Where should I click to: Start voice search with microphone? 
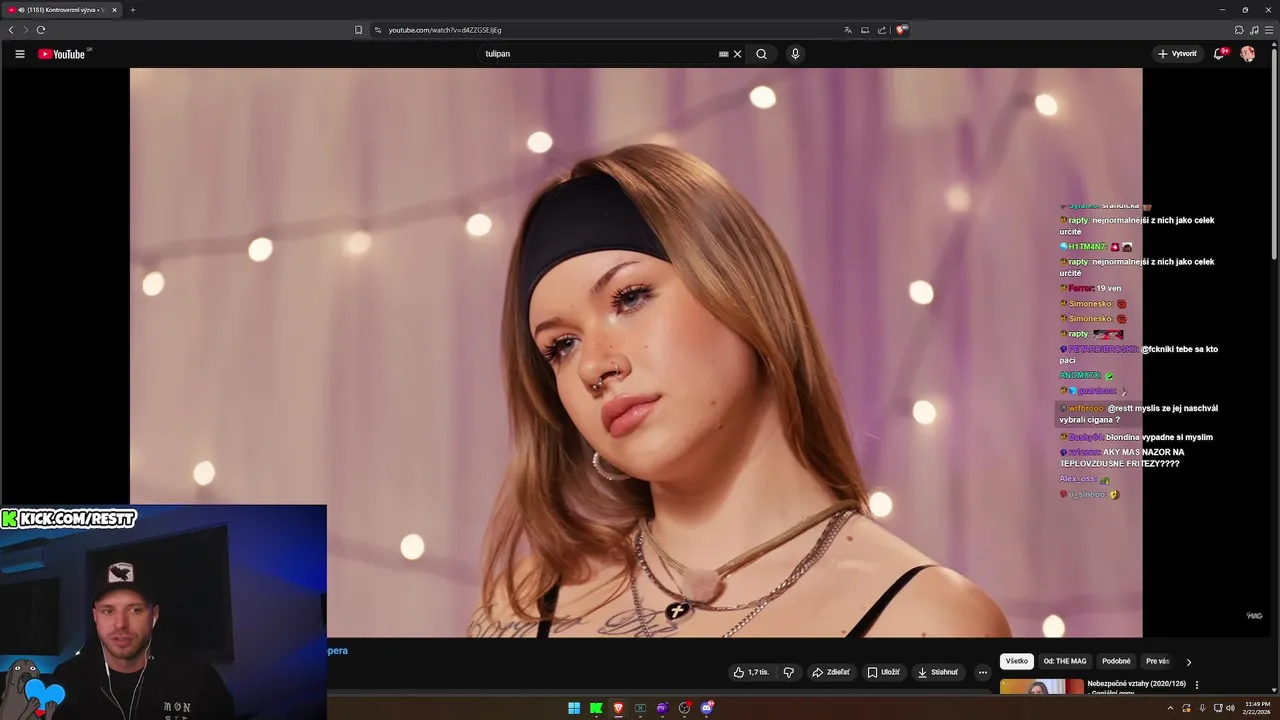pos(795,54)
